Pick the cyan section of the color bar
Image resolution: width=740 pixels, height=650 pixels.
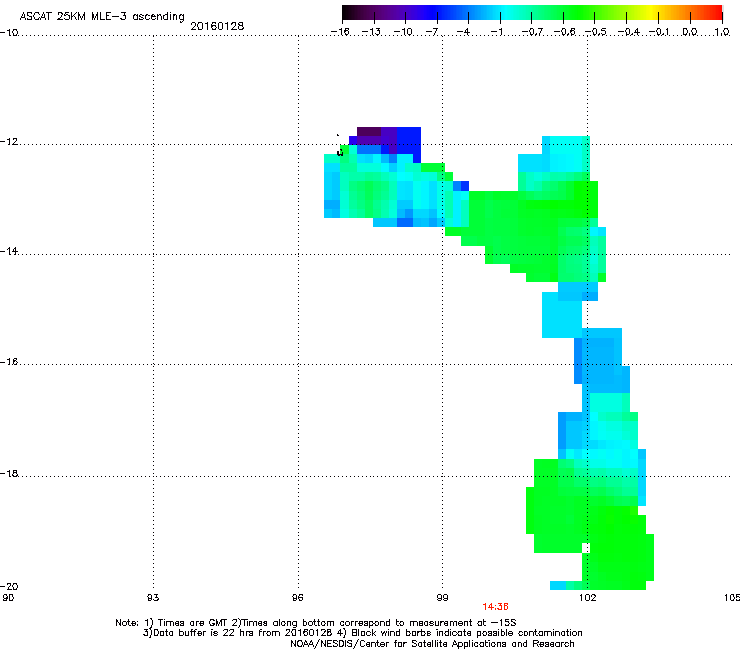tap(506, 13)
